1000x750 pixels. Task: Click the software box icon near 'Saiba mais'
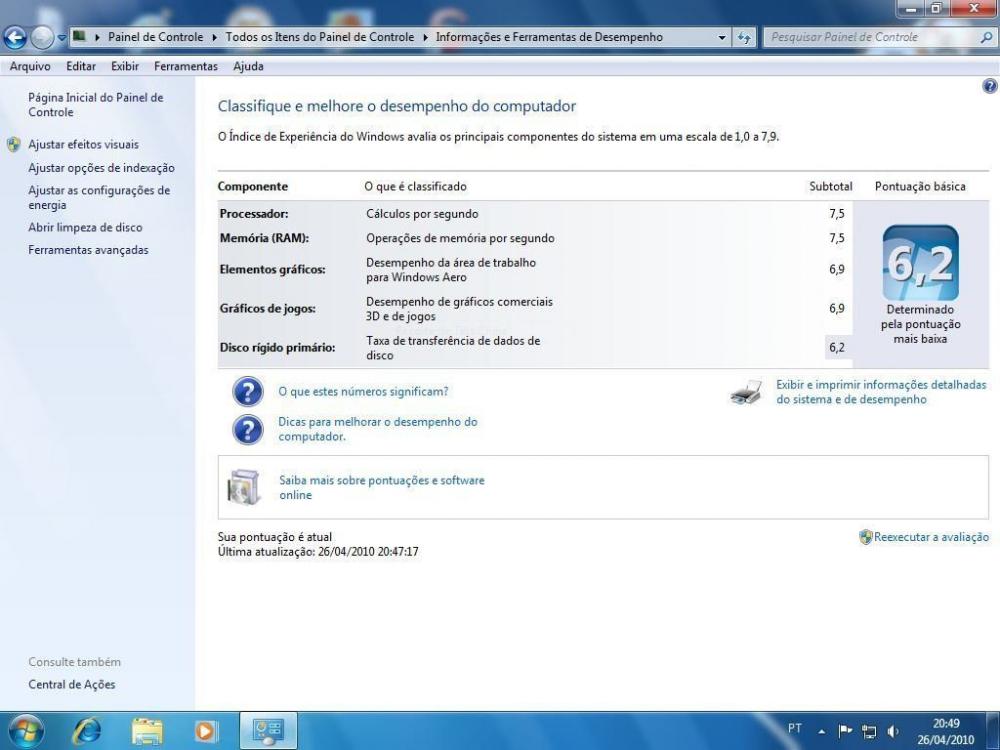coord(243,488)
